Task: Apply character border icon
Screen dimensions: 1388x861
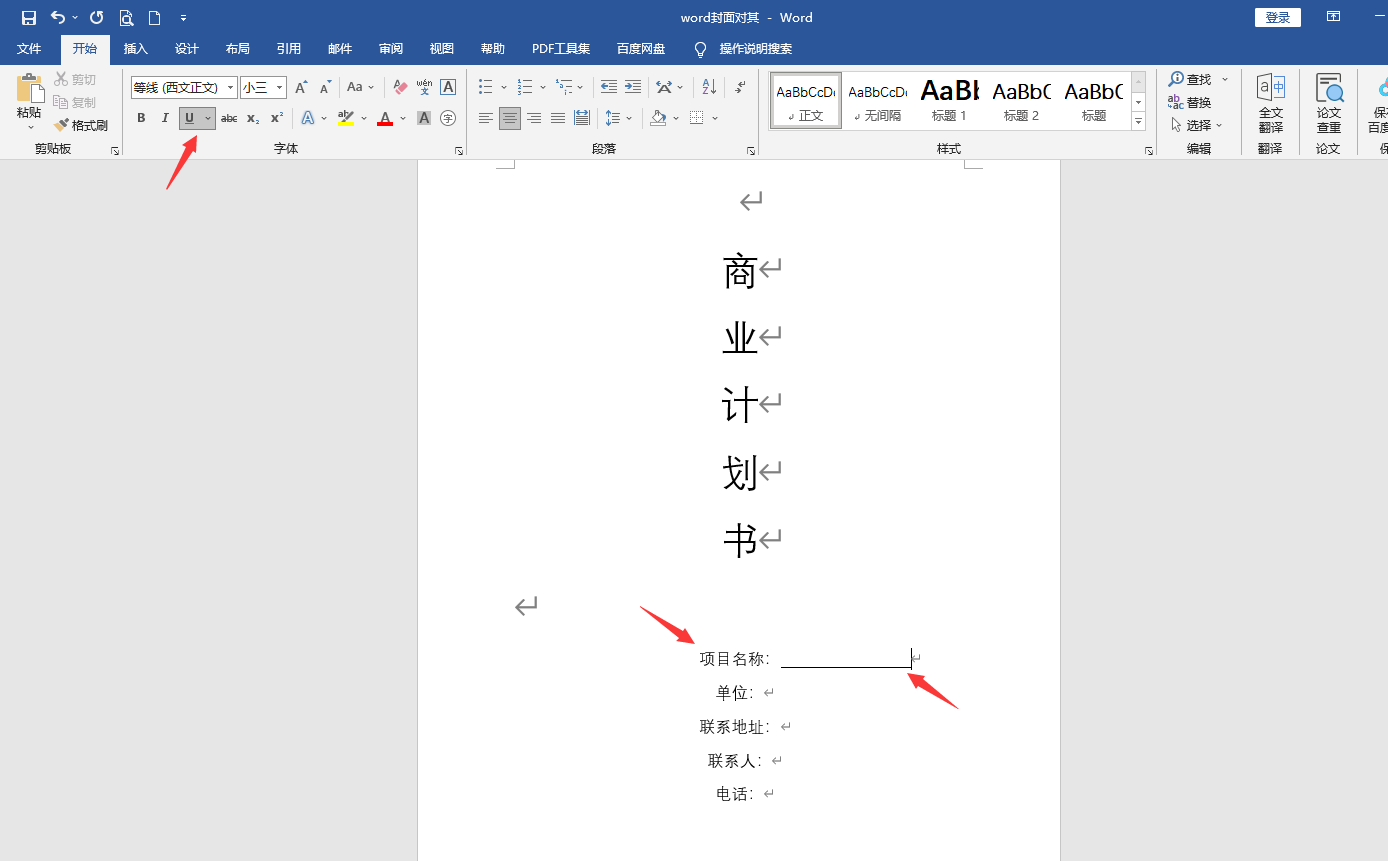Action: click(x=448, y=88)
